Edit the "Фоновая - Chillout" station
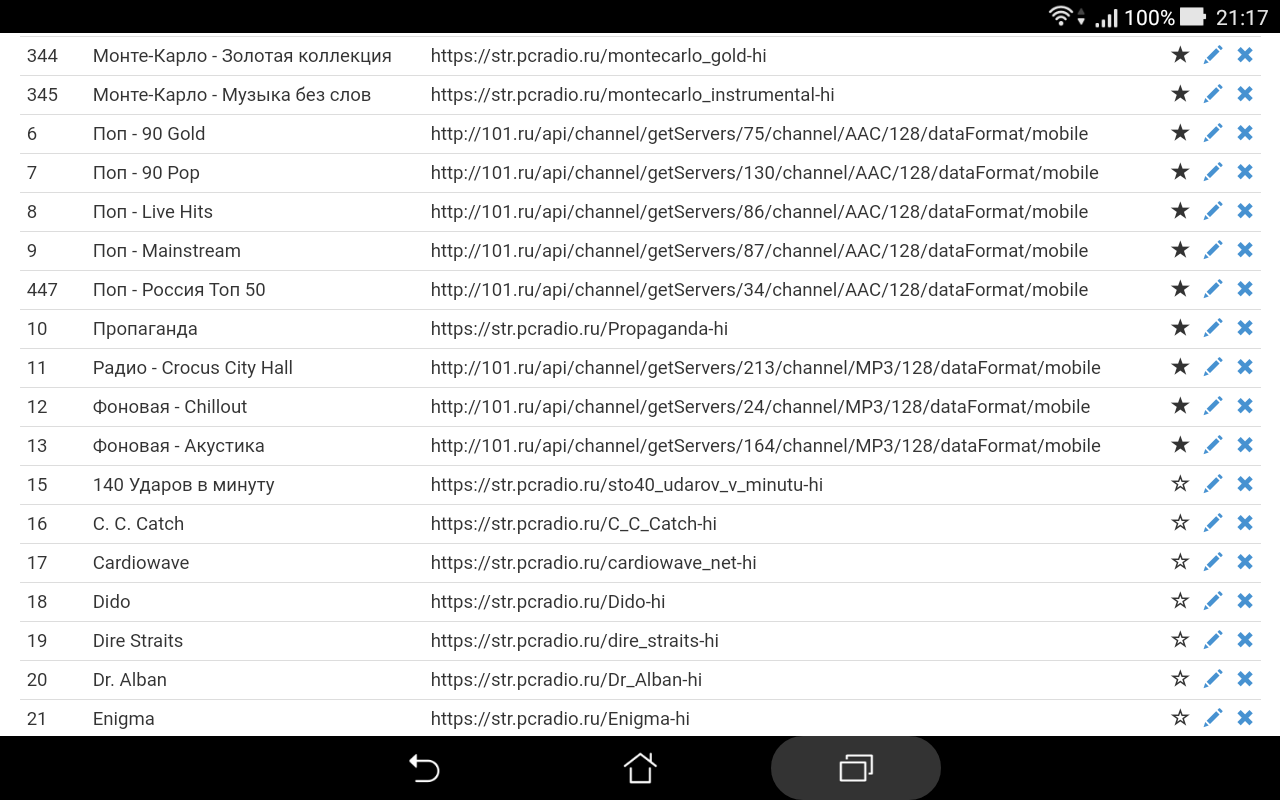1280x800 pixels. [x=1213, y=405]
